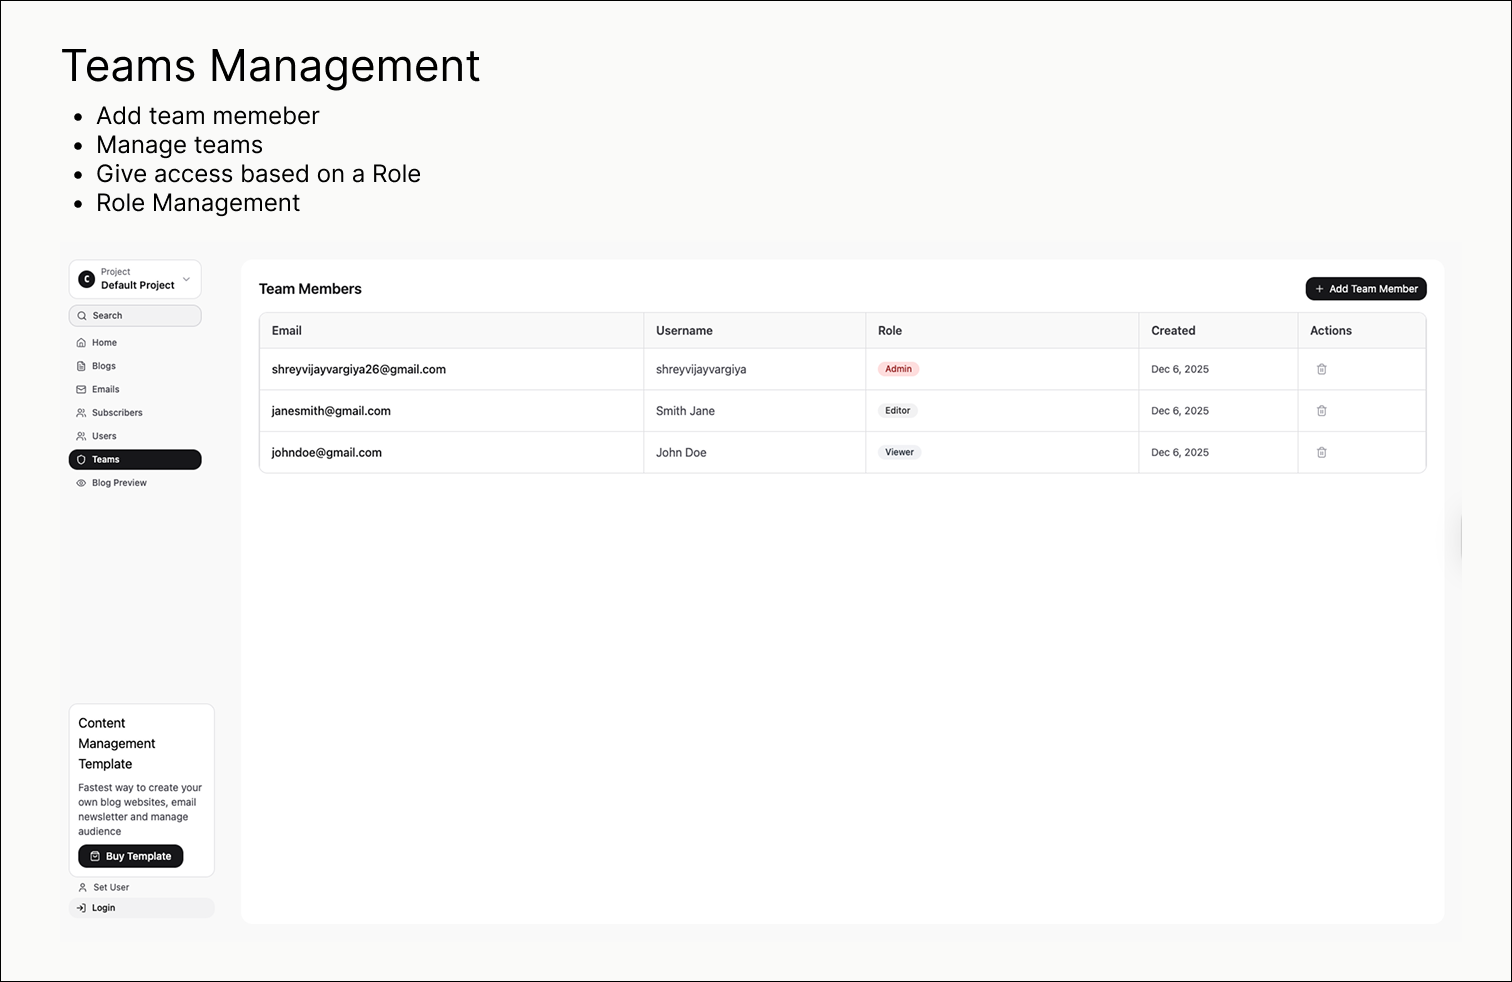
Task: Click the Home sidebar icon
Action: point(81,343)
